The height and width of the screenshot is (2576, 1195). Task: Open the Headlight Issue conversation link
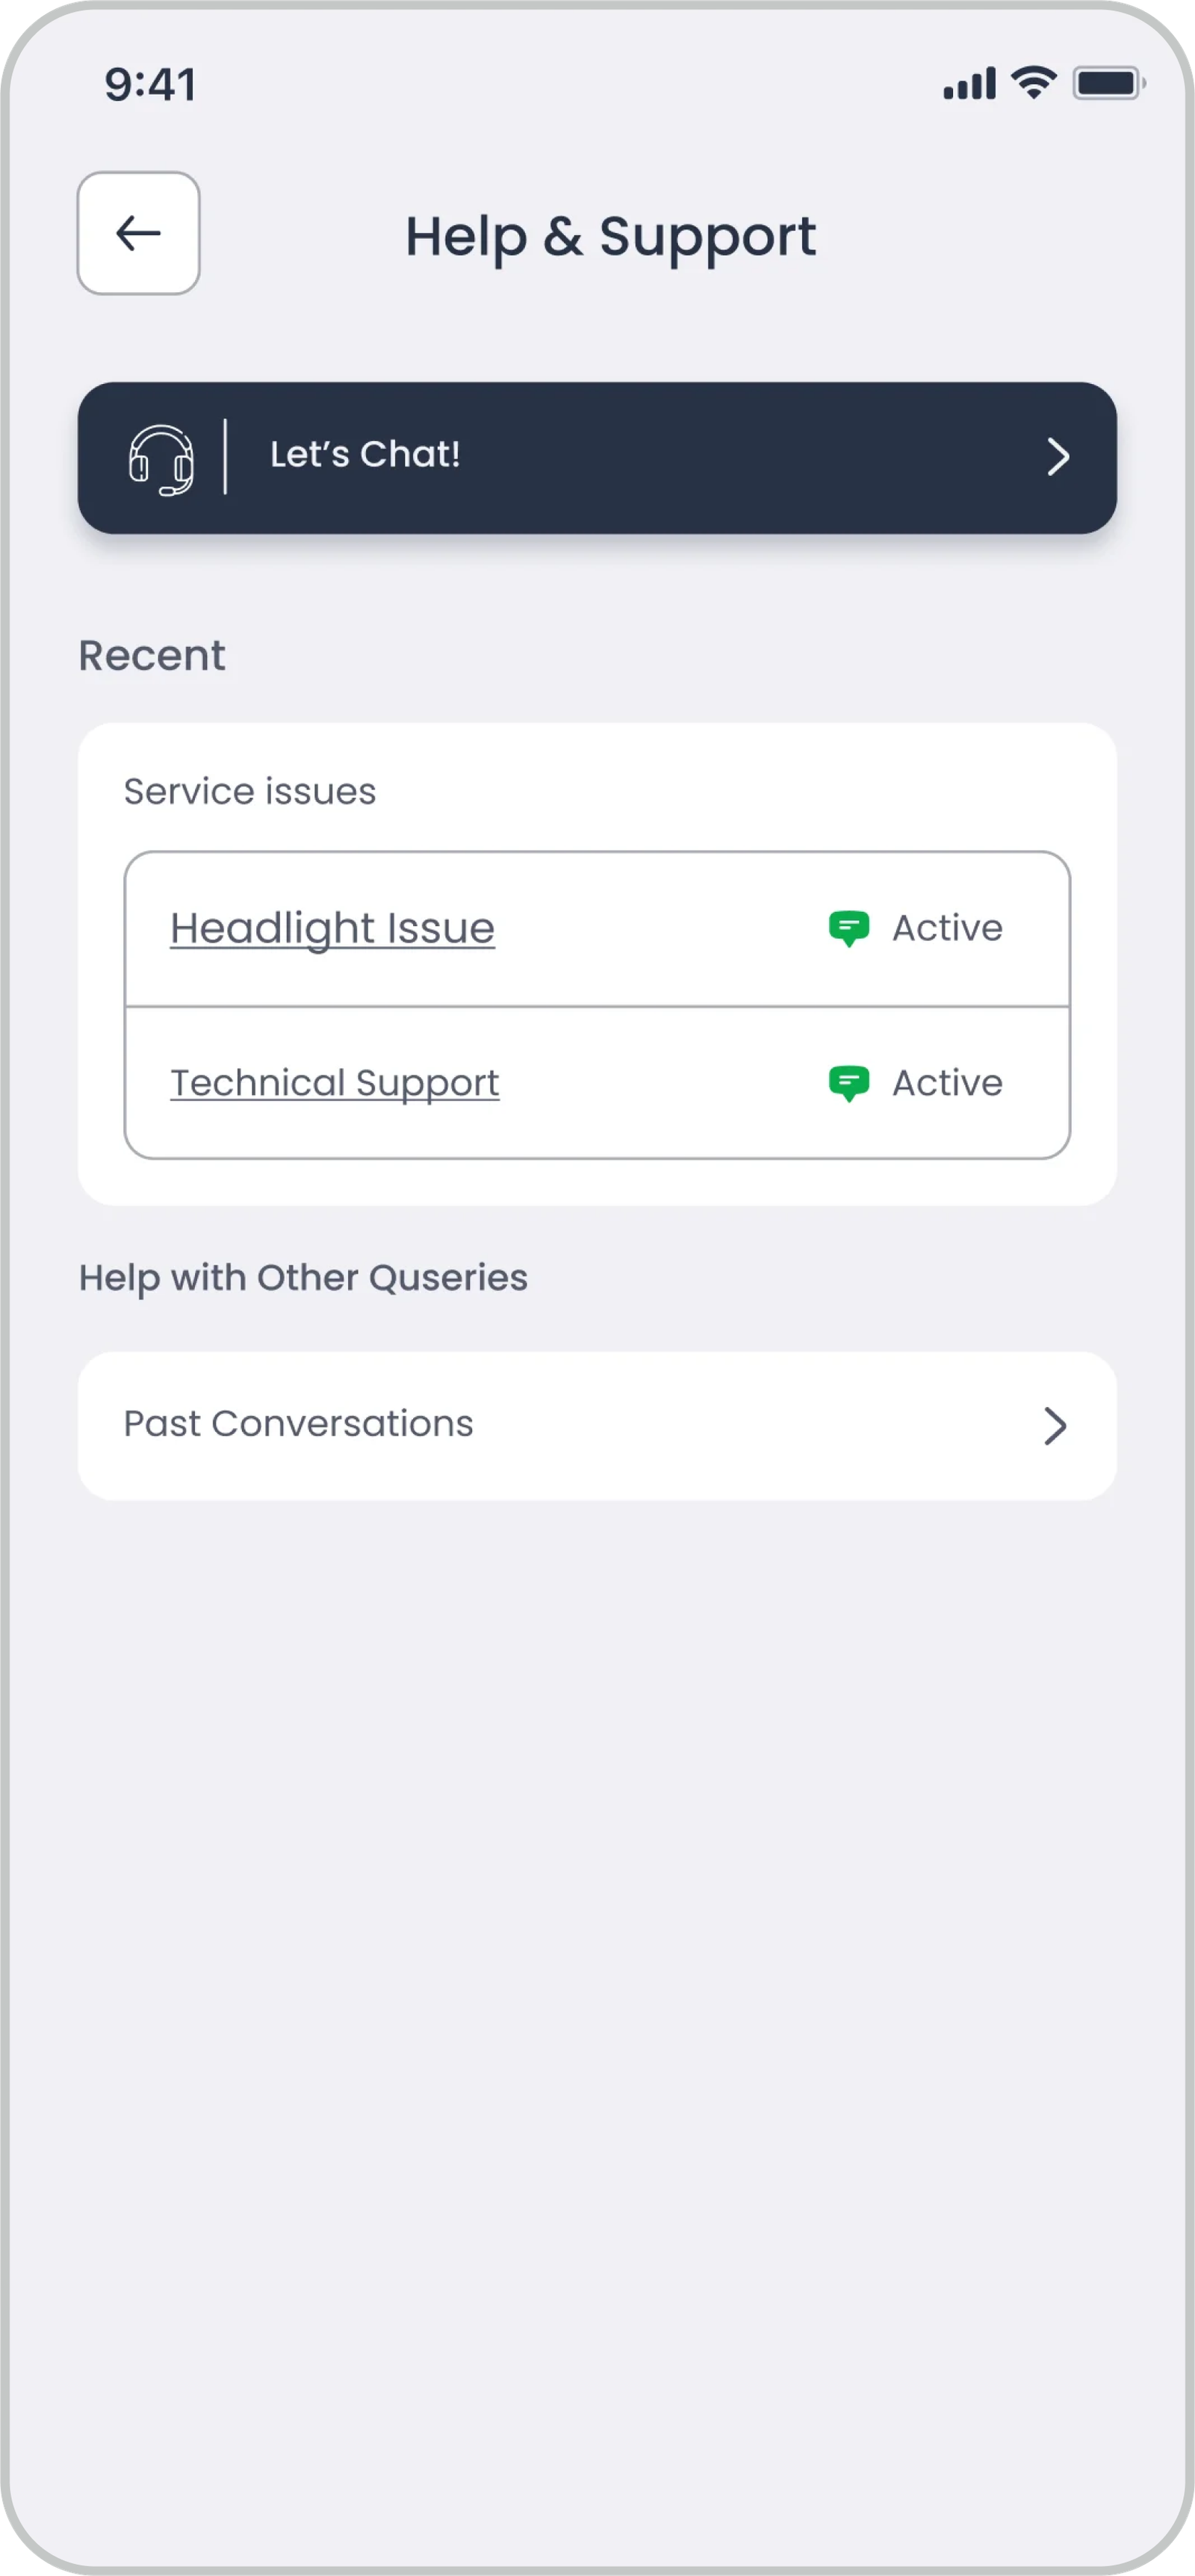(x=332, y=928)
